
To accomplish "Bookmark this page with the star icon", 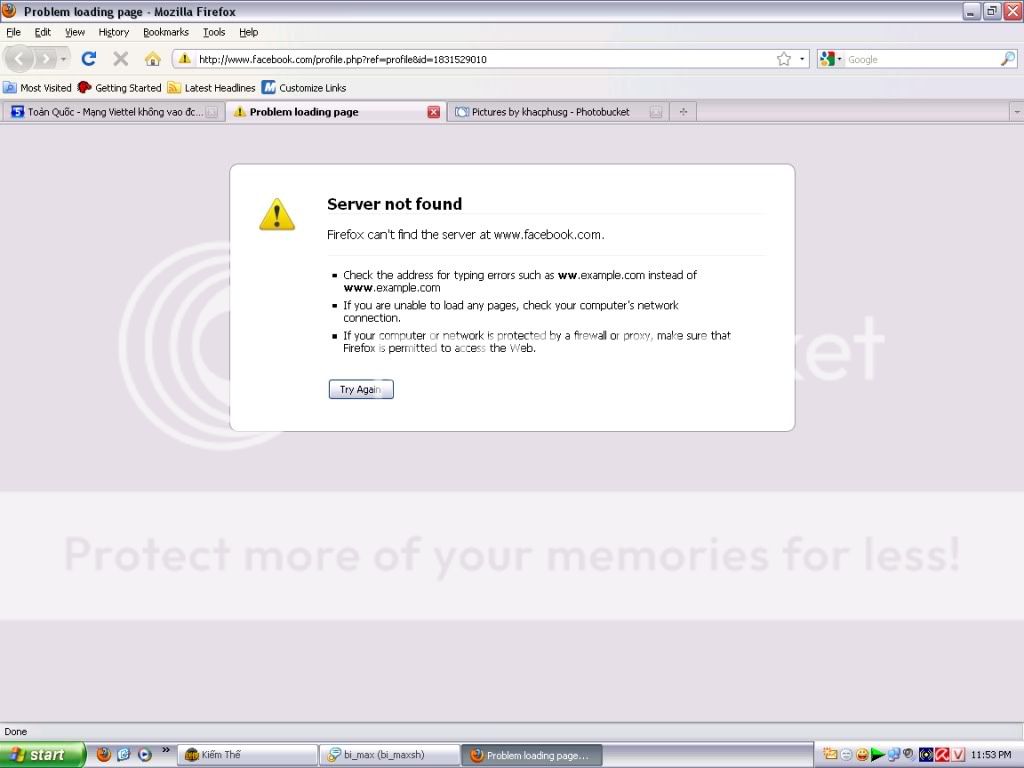I will click(784, 59).
